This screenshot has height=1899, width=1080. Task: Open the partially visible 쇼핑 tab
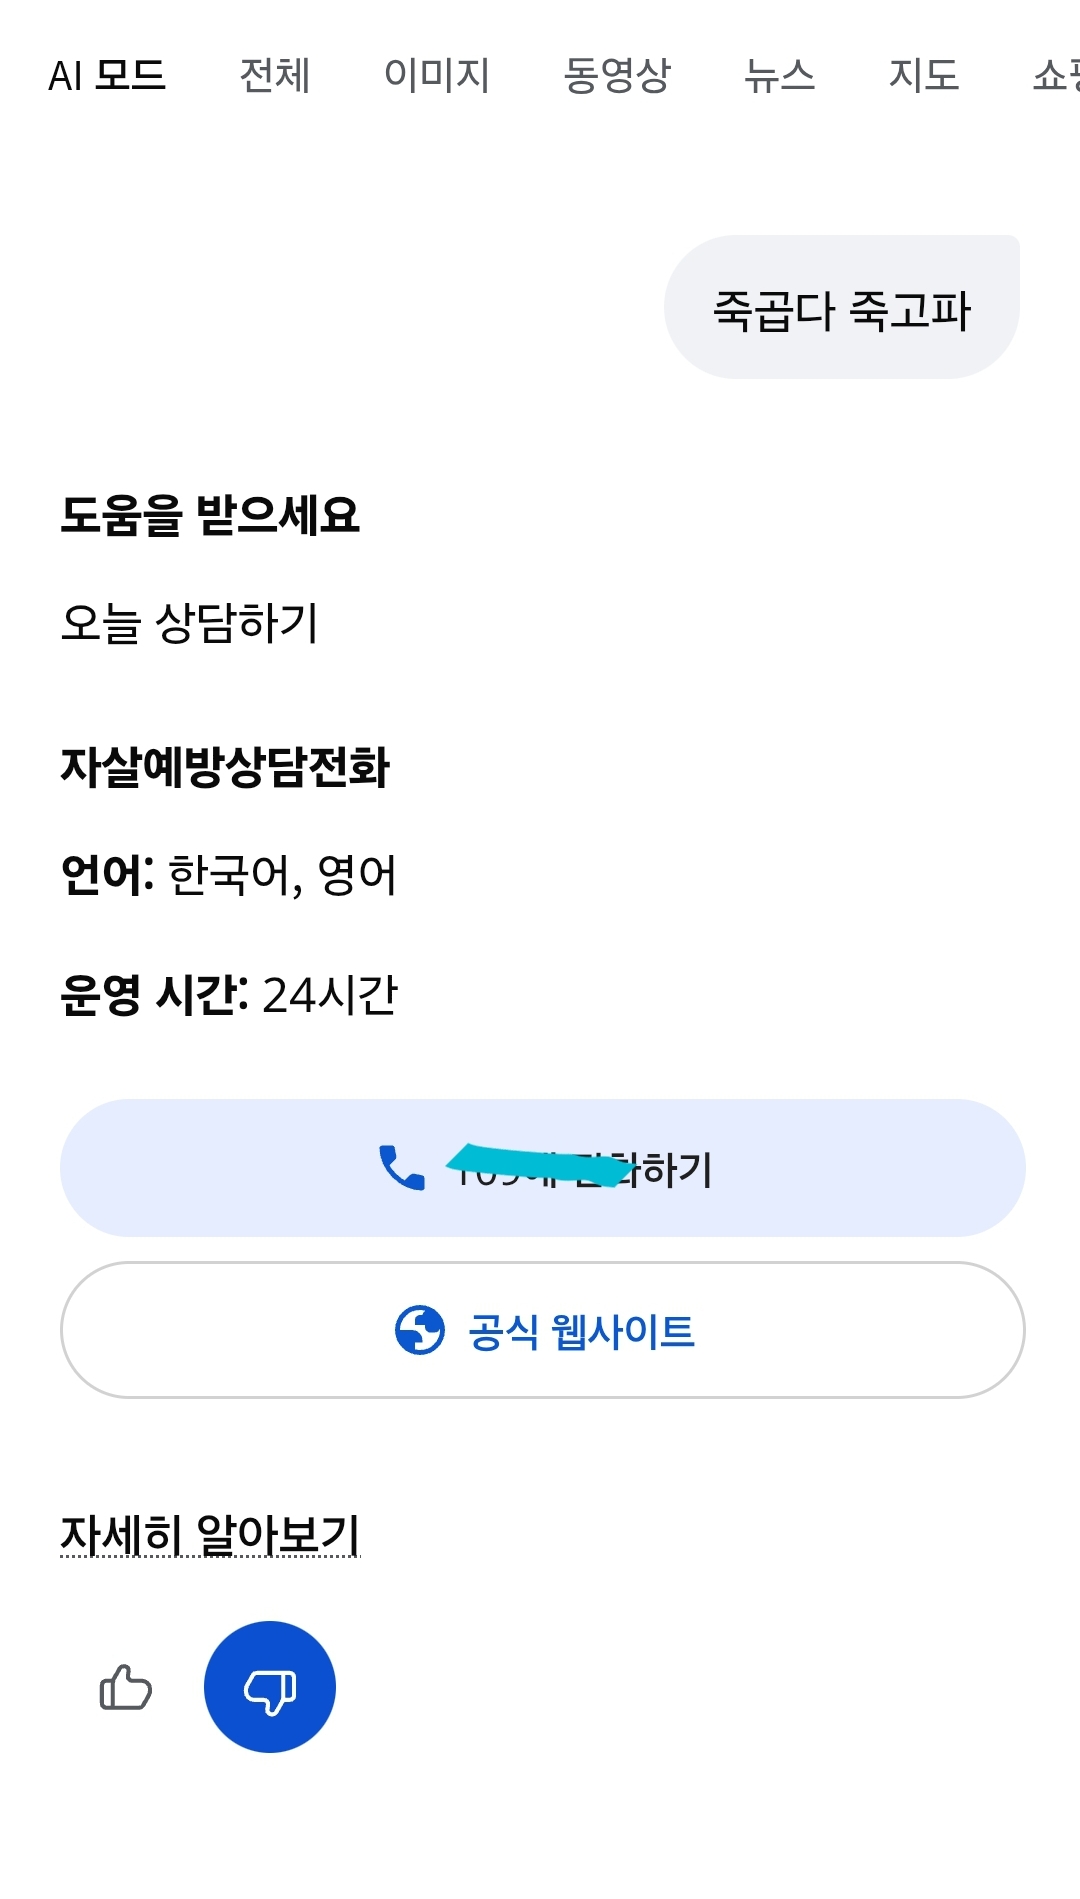click(1055, 75)
